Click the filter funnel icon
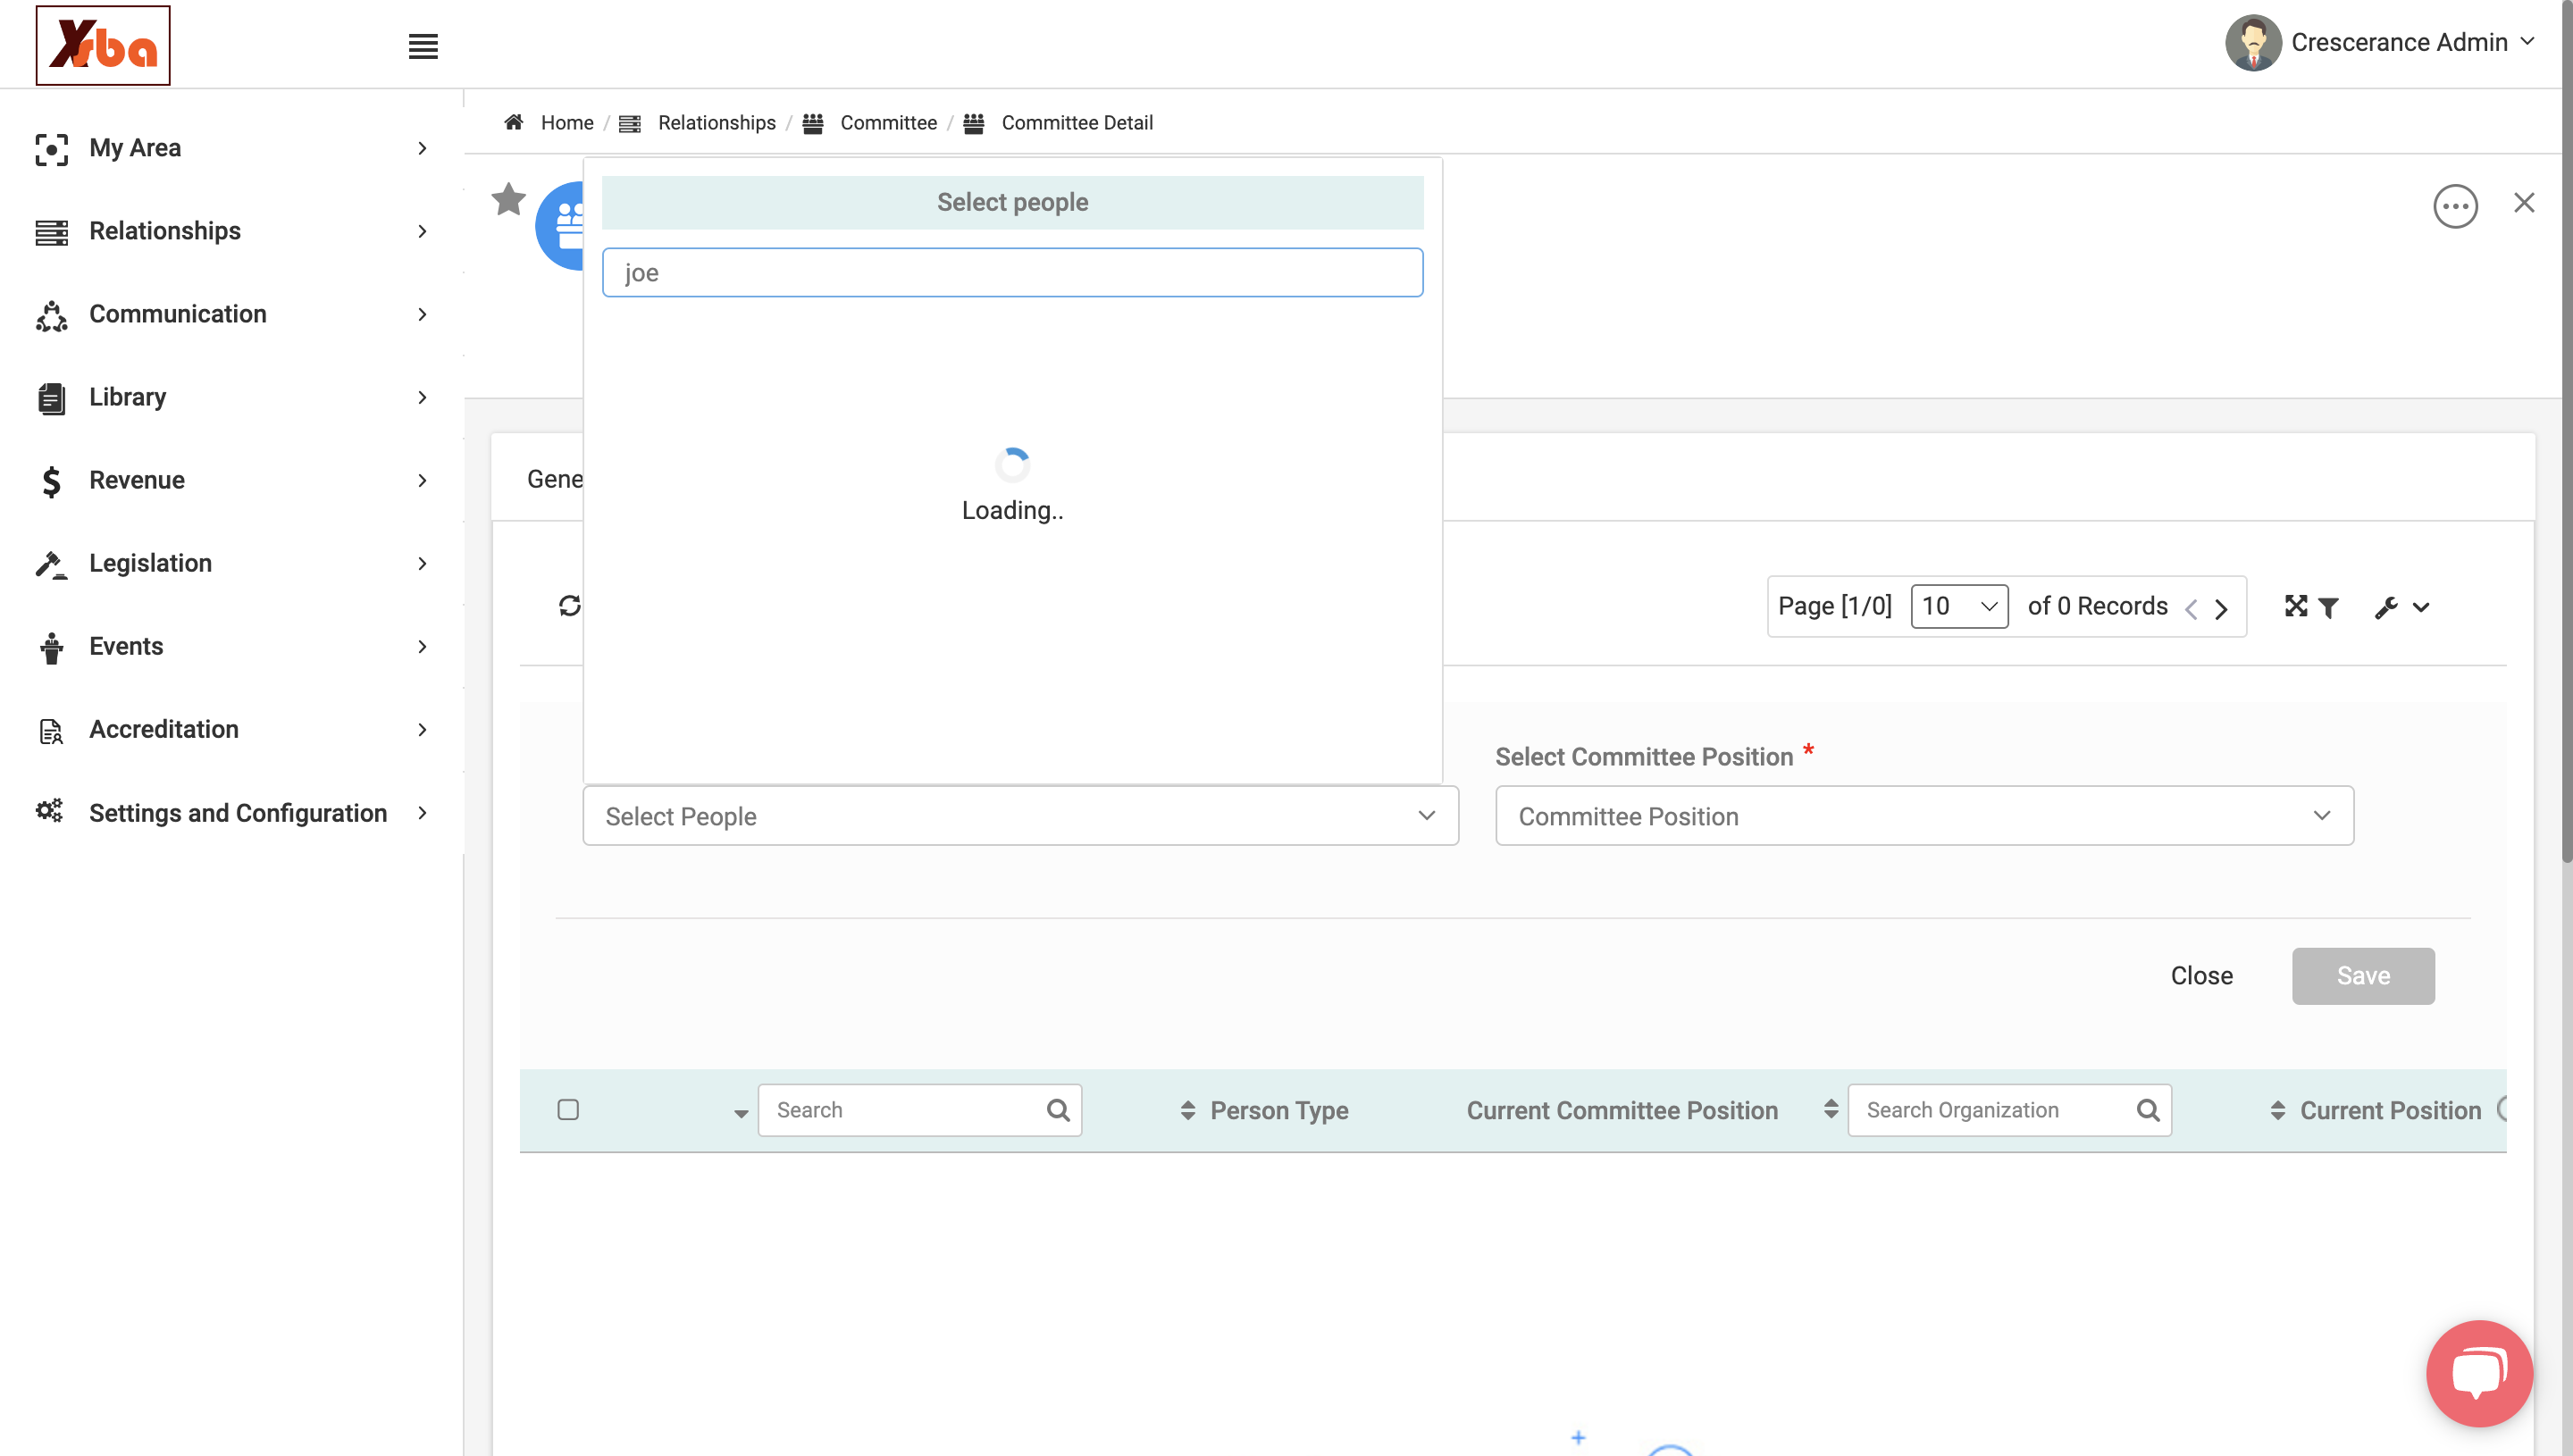The width and height of the screenshot is (2573, 1456). (2328, 607)
